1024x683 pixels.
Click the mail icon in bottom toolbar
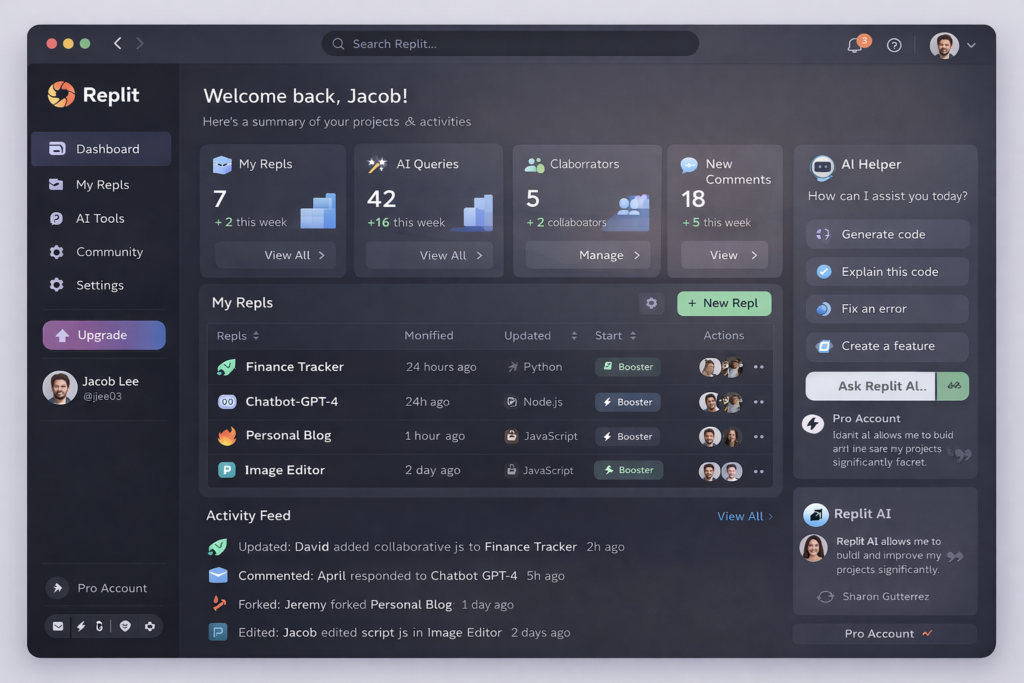coord(58,626)
